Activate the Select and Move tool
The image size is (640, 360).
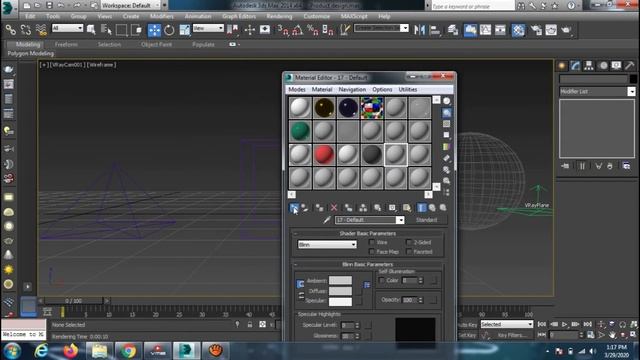[154, 30]
